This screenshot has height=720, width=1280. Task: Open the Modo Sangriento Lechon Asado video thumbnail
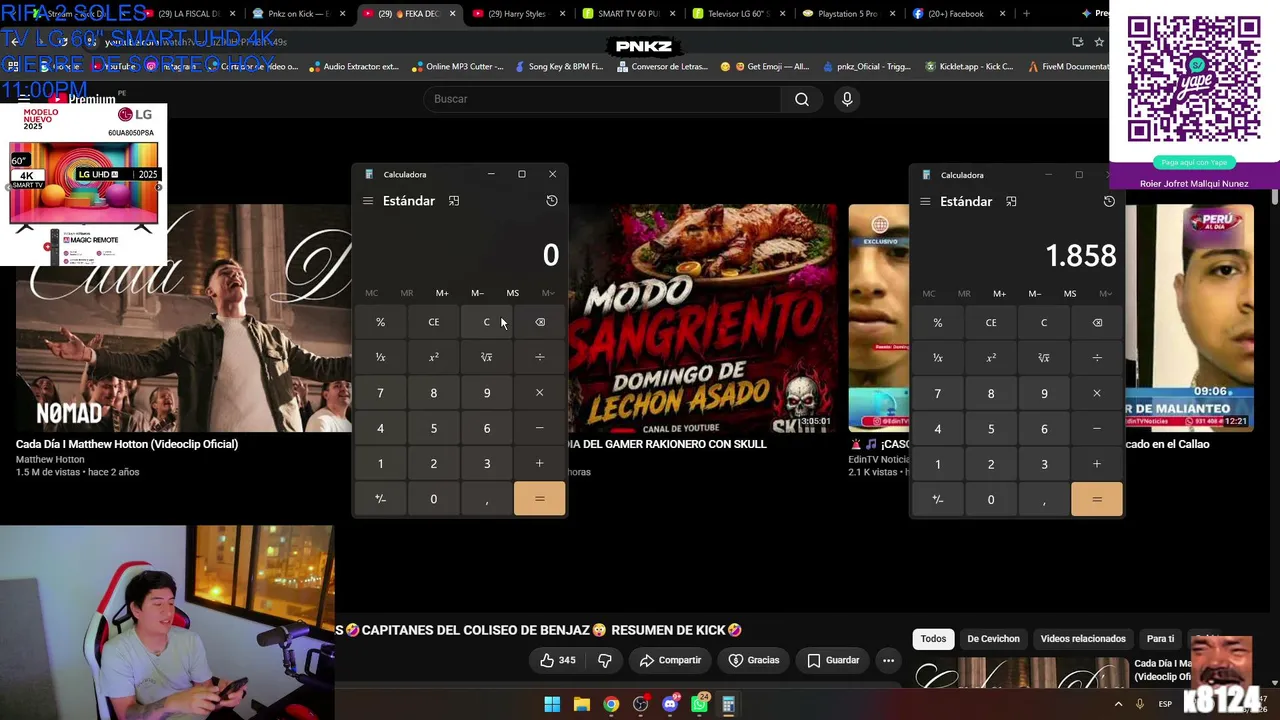coord(703,318)
